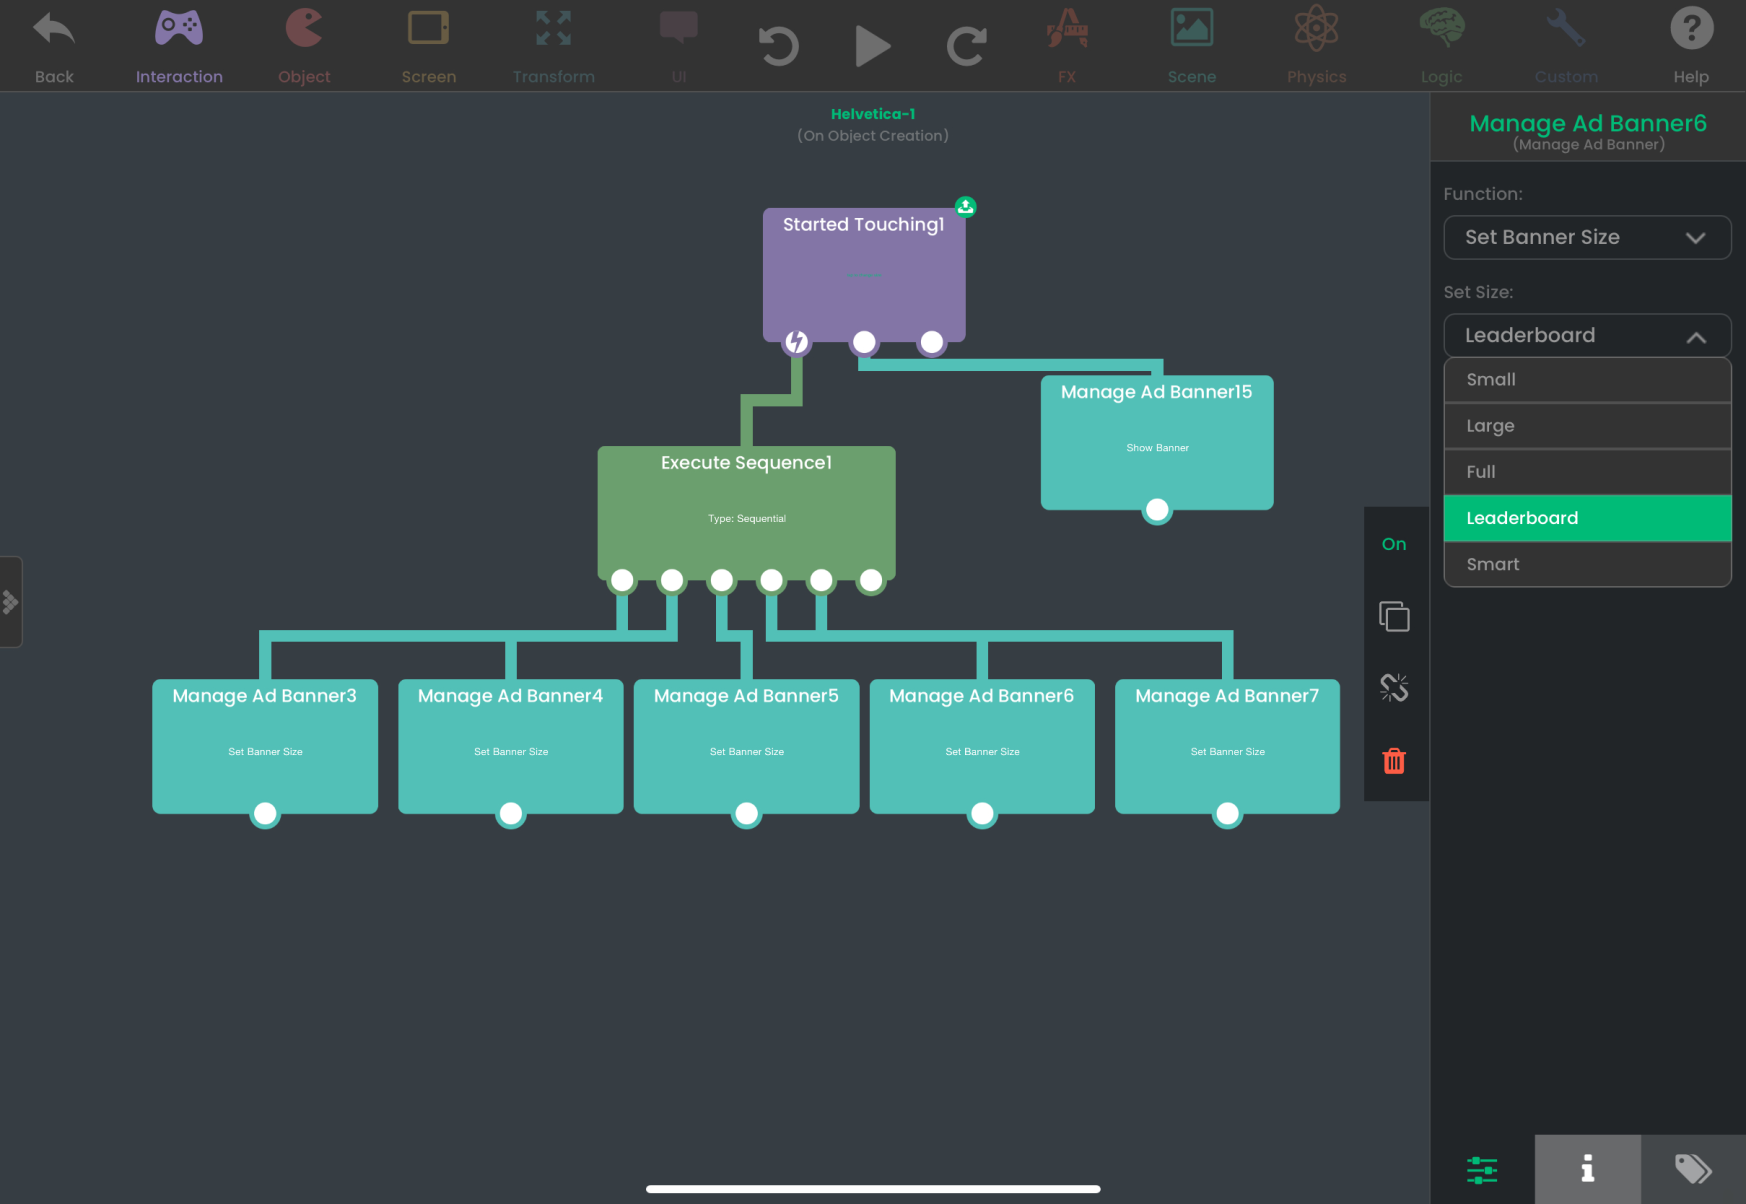The width and height of the screenshot is (1746, 1204).
Task: Click the Undo arrow icon
Action: pyautogui.click(x=778, y=46)
